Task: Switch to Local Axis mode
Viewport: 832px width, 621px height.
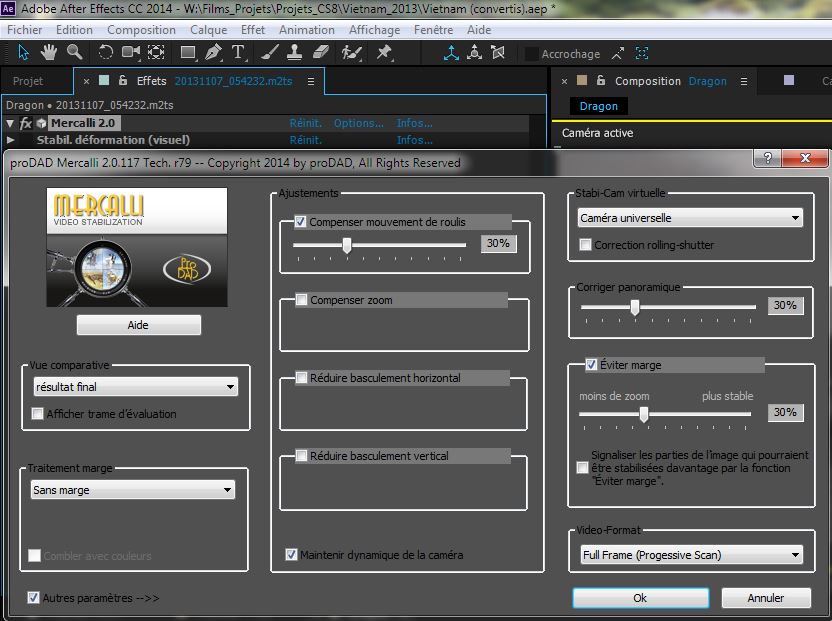Action: 451,53
